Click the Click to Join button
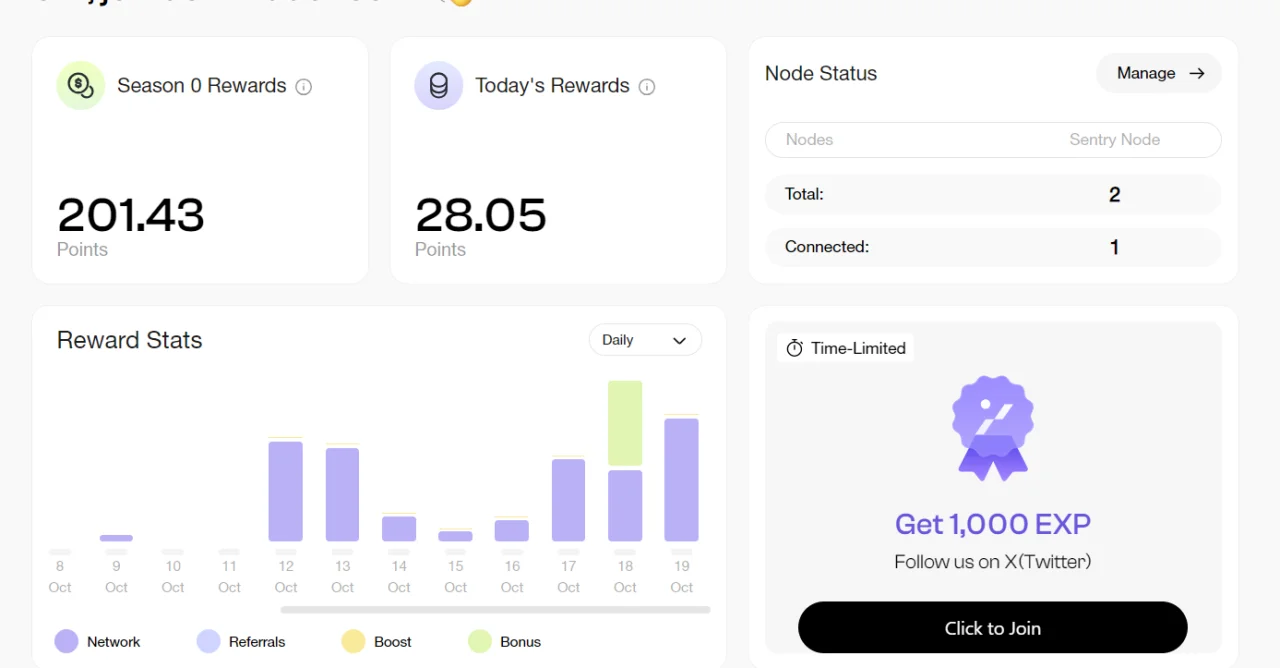 993,628
